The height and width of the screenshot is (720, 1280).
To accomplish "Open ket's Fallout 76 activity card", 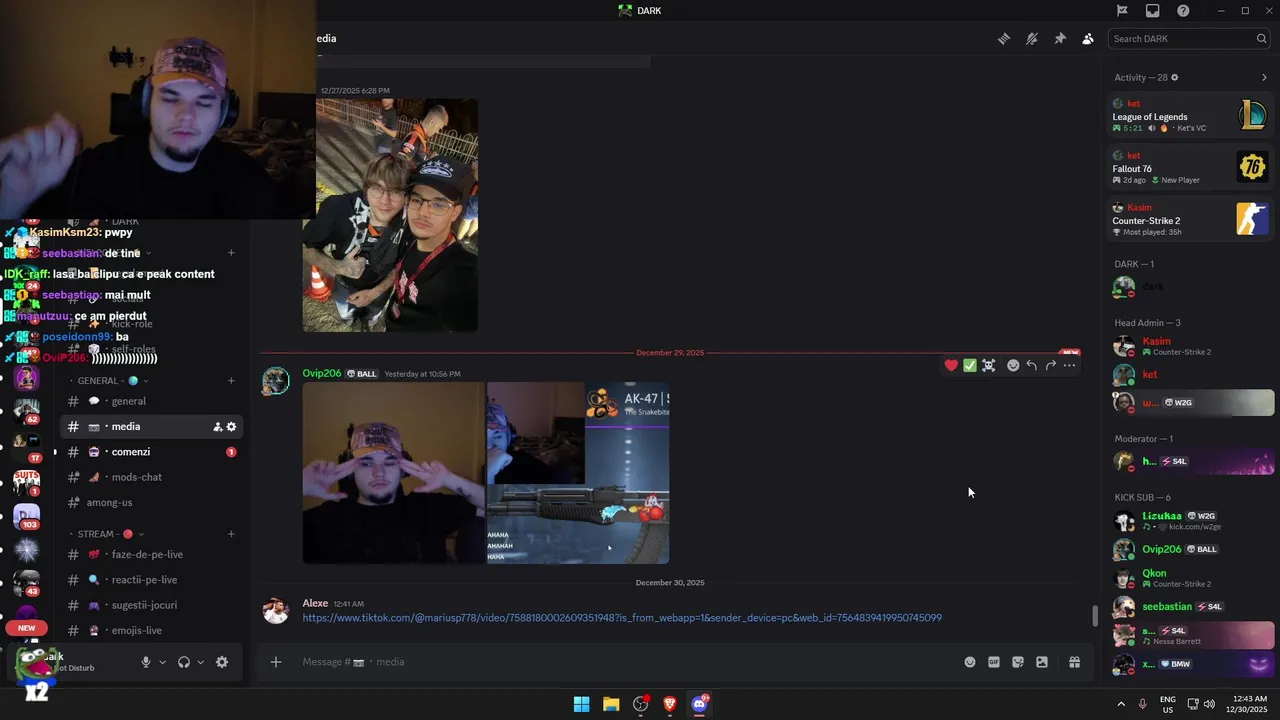I will (1189, 167).
